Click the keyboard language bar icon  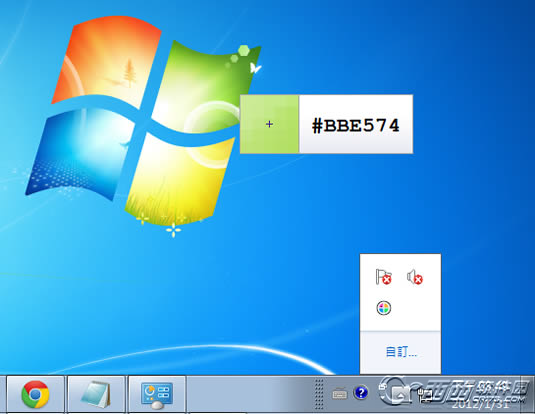click(339, 394)
